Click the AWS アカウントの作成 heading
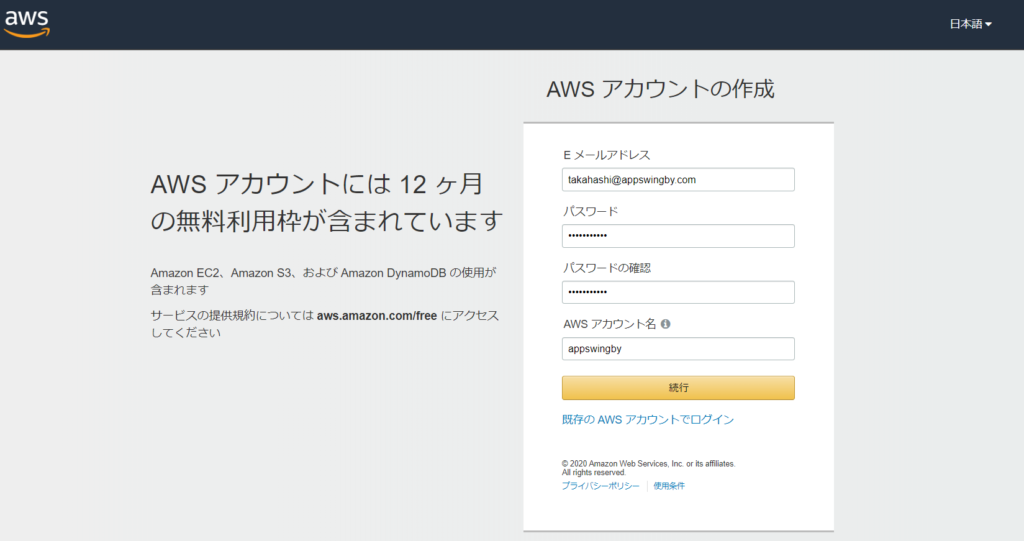 coord(660,89)
